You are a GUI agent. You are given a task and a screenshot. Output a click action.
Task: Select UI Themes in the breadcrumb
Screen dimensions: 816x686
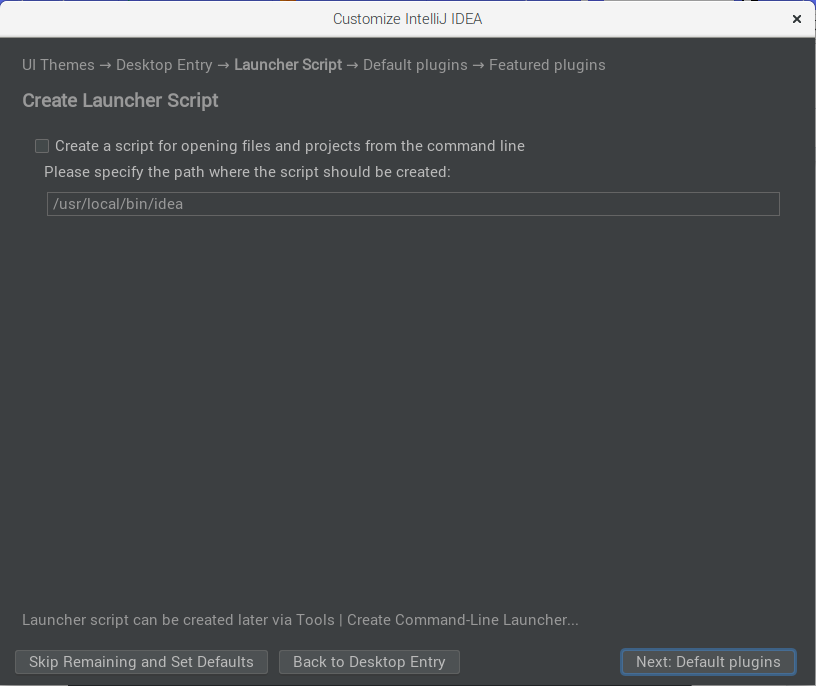pyautogui.click(x=58, y=65)
